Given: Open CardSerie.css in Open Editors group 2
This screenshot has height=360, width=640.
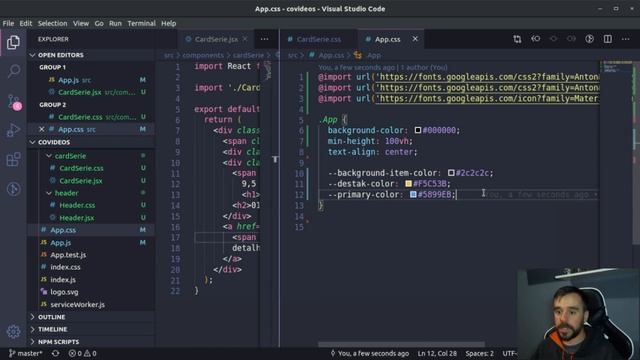Looking at the screenshot, I should click(91, 117).
